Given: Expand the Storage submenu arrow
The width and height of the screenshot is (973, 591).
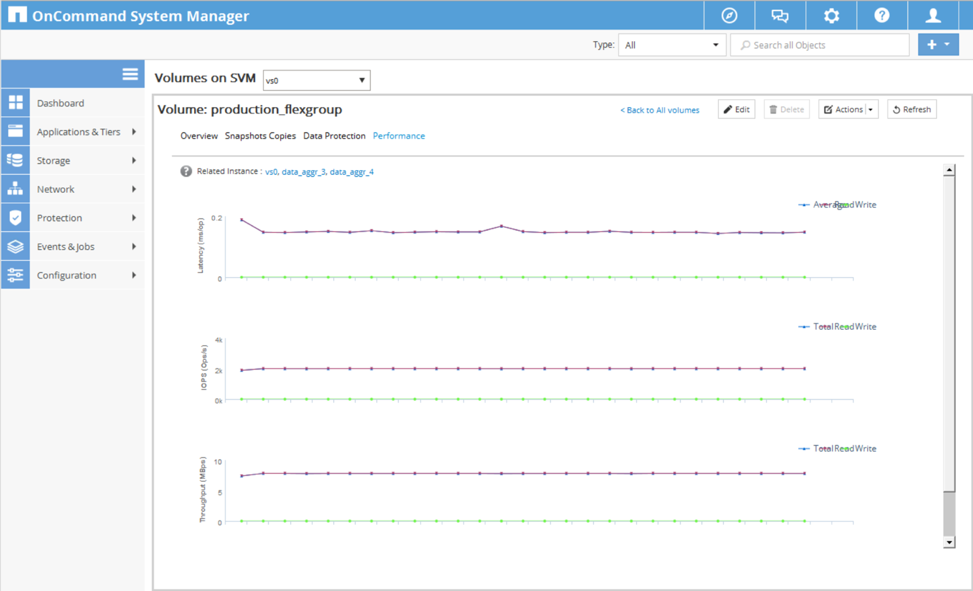Looking at the screenshot, I should pyautogui.click(x=134, y=160).
